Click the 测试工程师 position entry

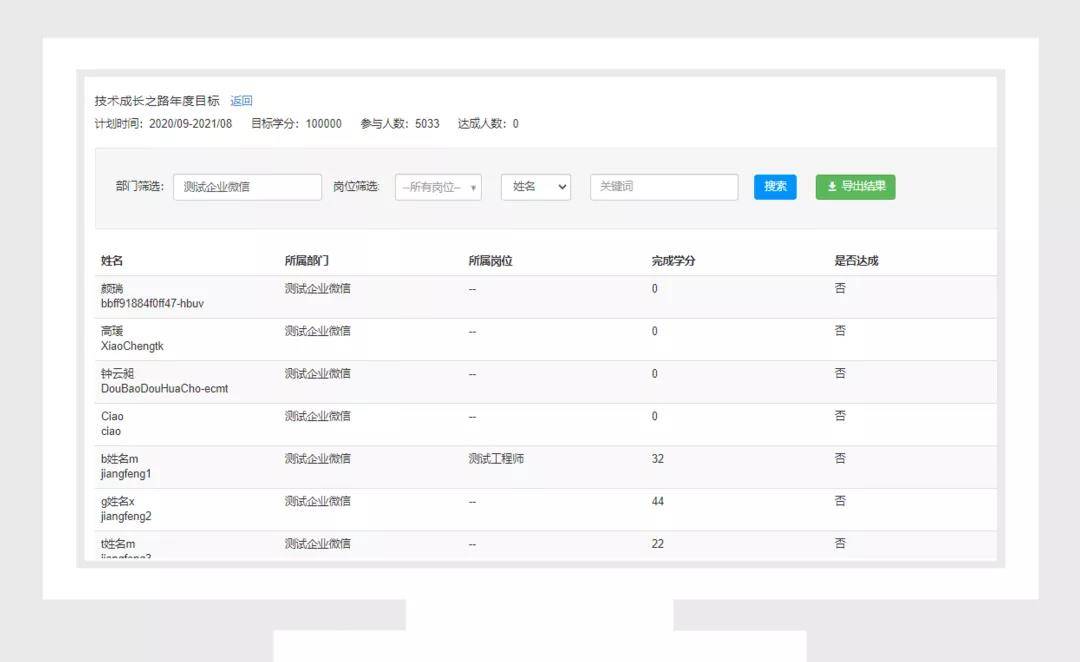[x=495, y=458]
